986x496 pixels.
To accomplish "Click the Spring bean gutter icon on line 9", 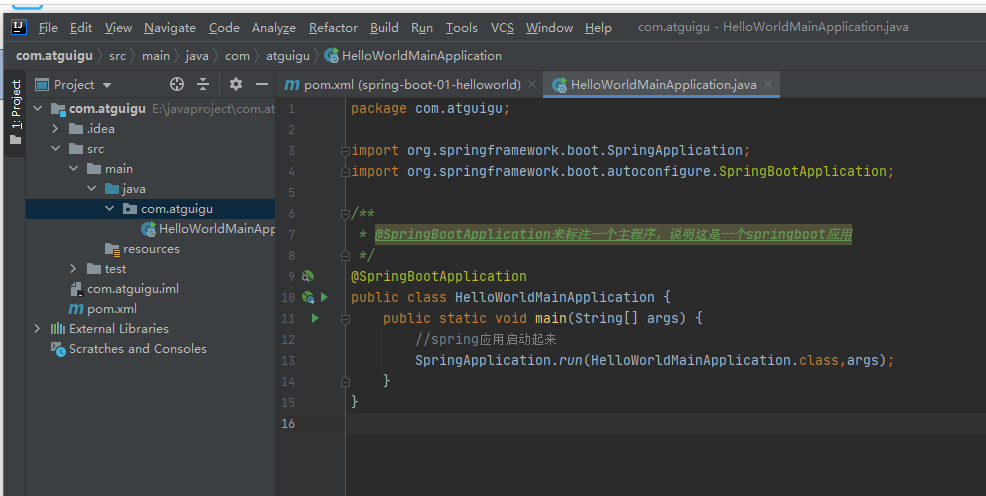I will tap(308, 276).
